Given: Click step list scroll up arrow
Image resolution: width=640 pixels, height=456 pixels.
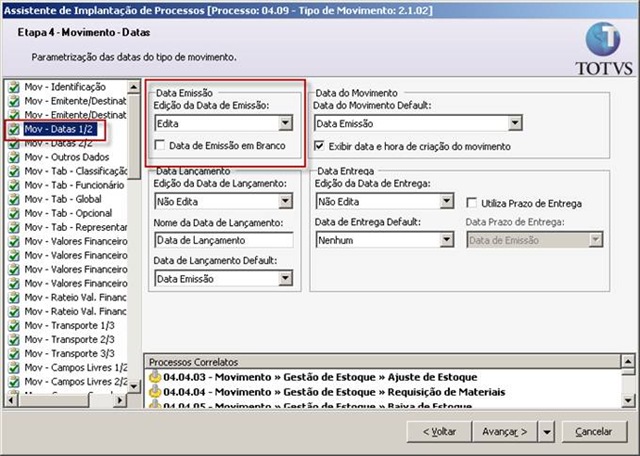Looking at the screenshot, I should (x=133, y=87).
